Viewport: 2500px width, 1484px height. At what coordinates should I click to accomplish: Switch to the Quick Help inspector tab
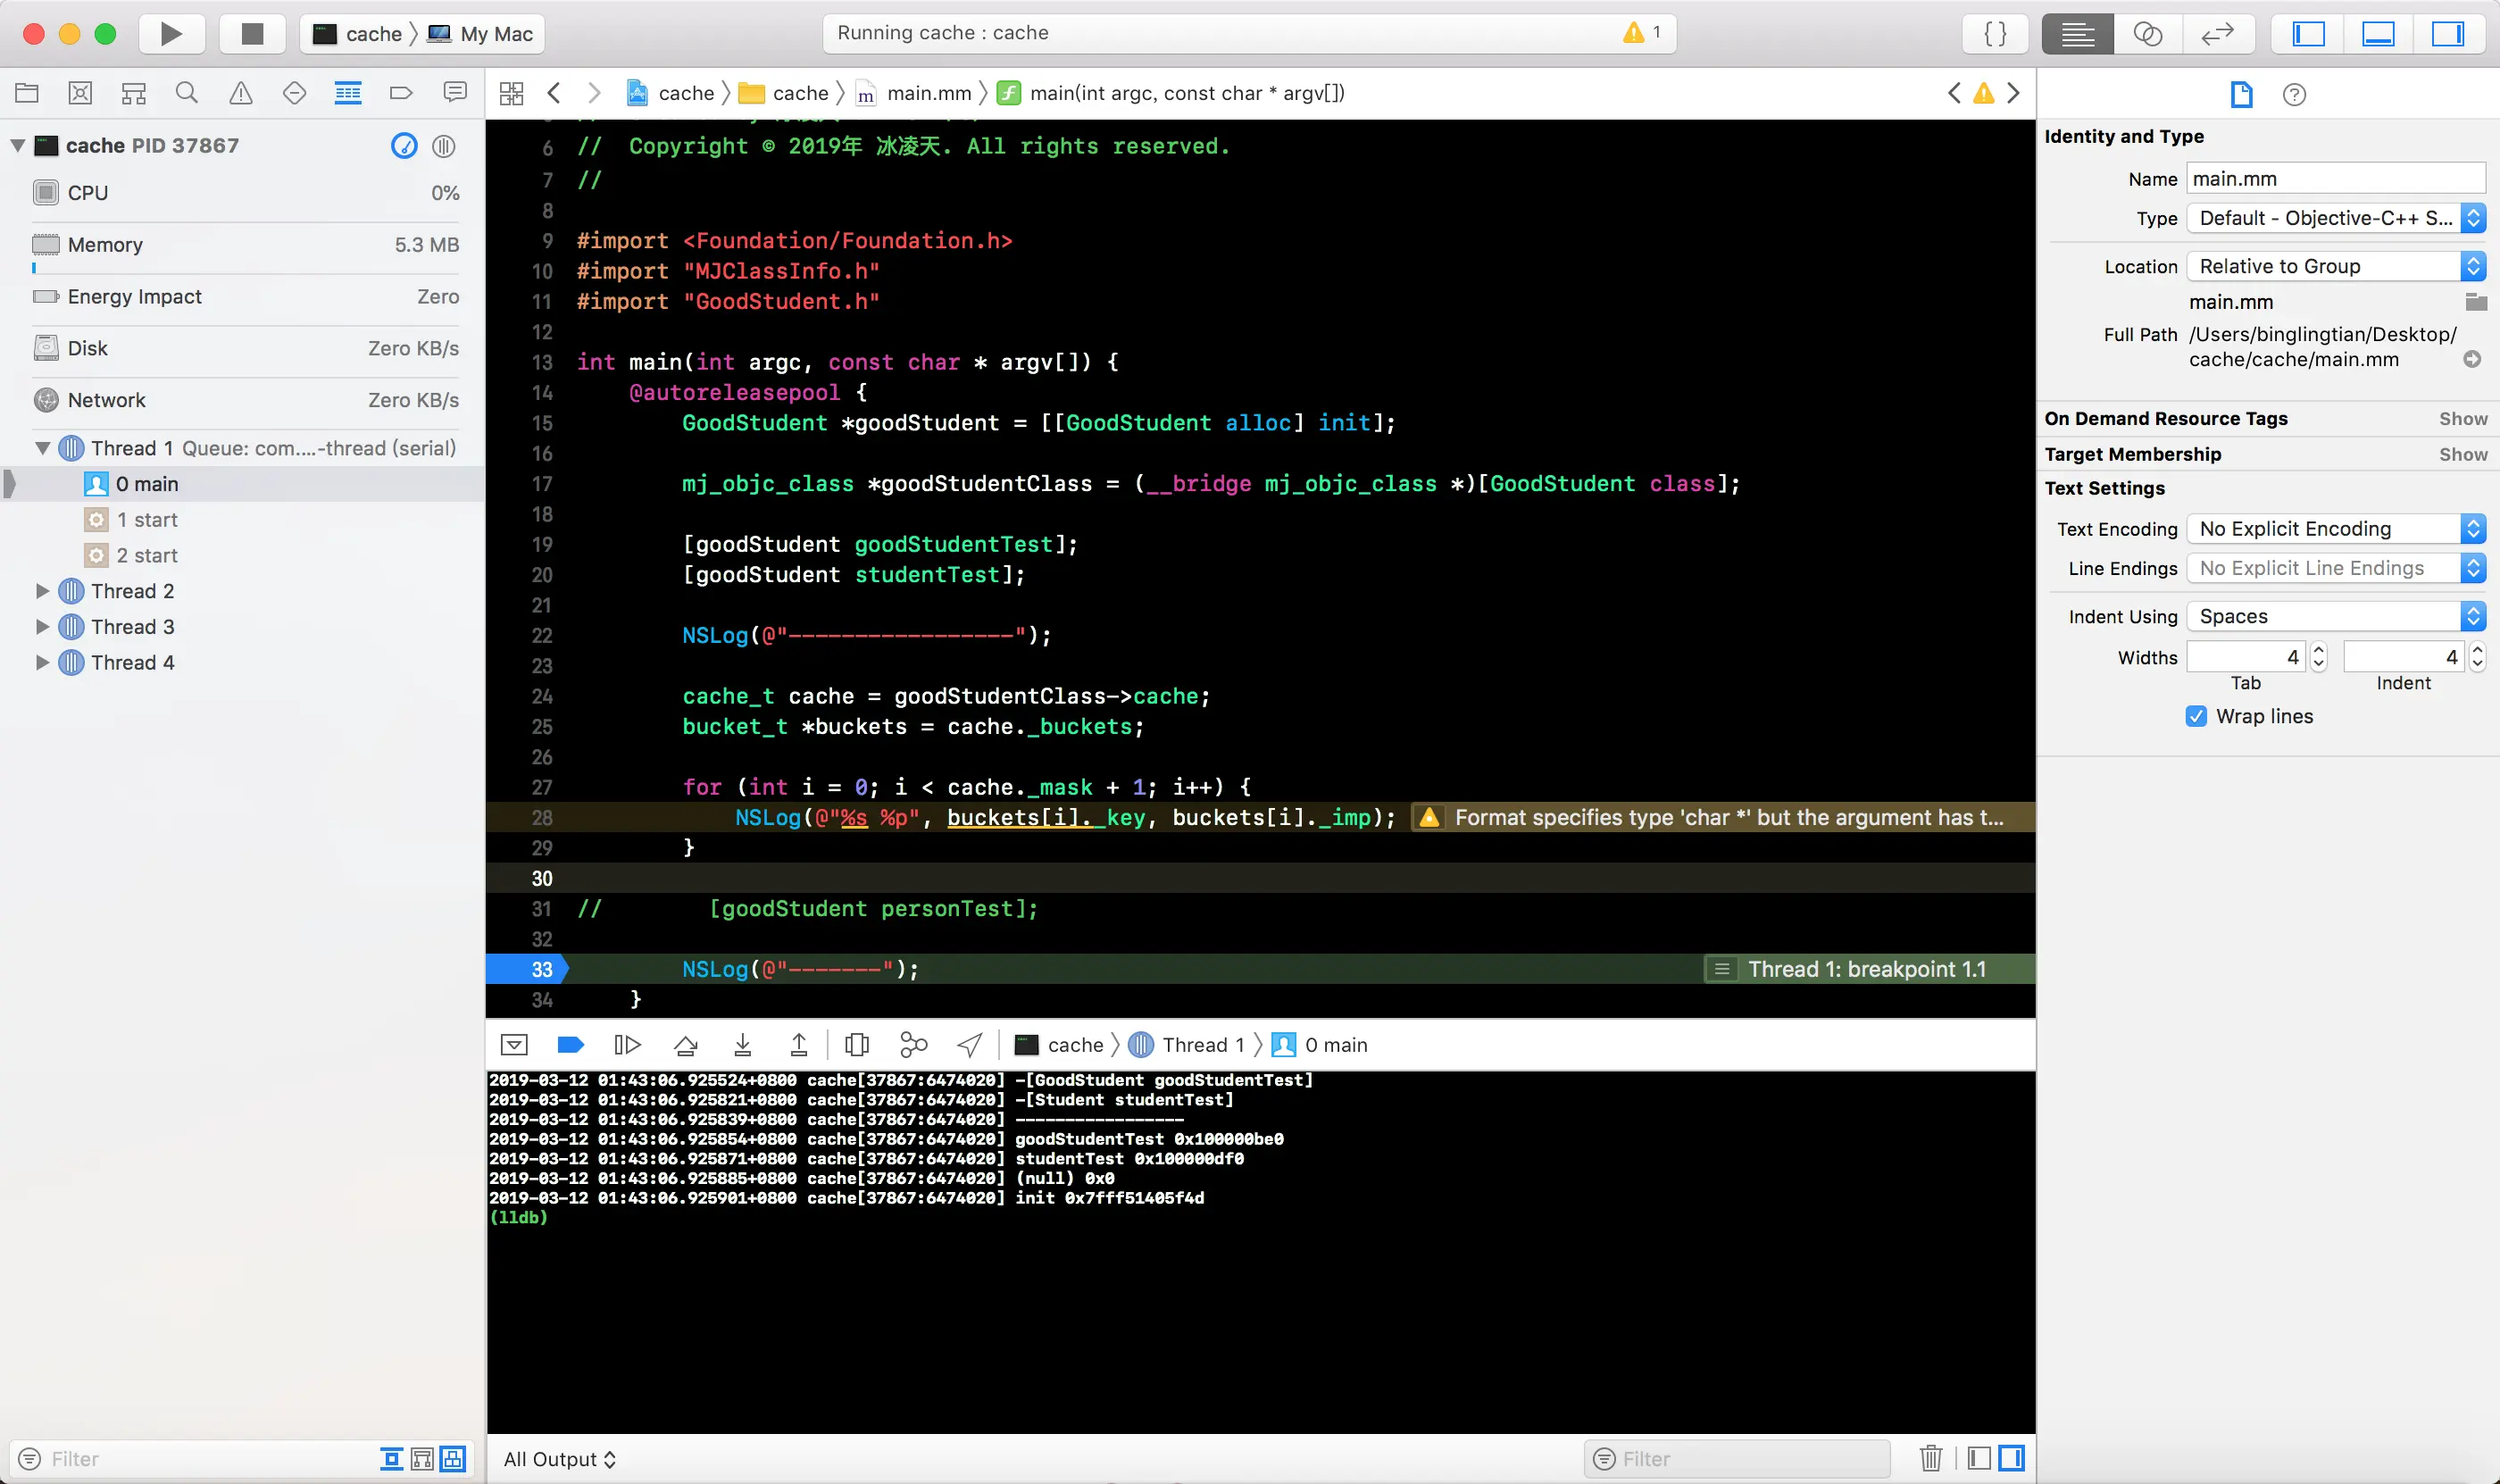[x=2294, y=94]
